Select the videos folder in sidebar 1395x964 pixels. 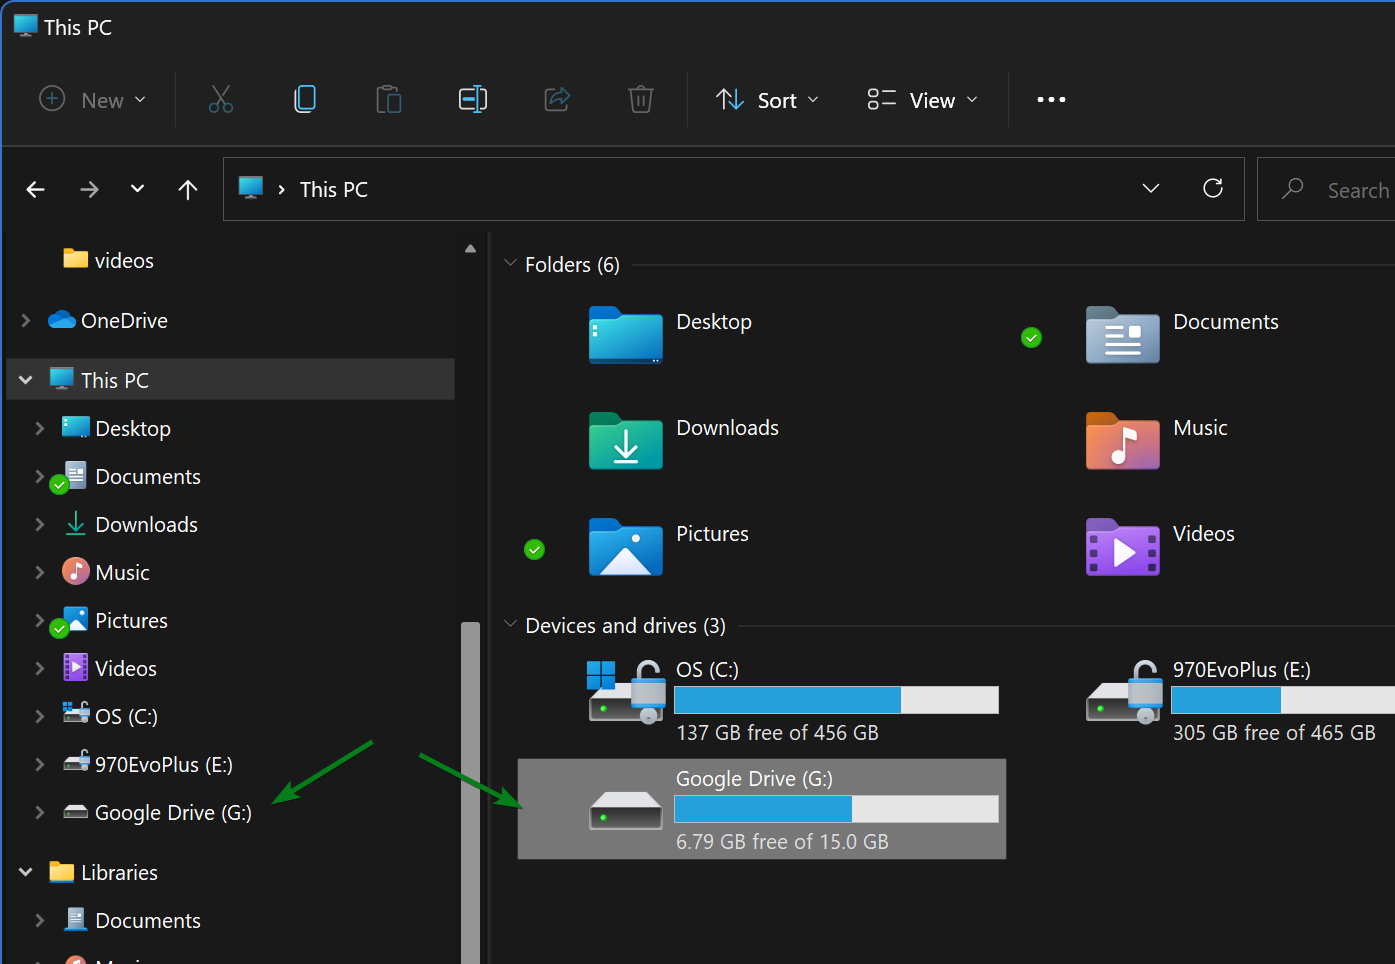click(x=108, y=260)
